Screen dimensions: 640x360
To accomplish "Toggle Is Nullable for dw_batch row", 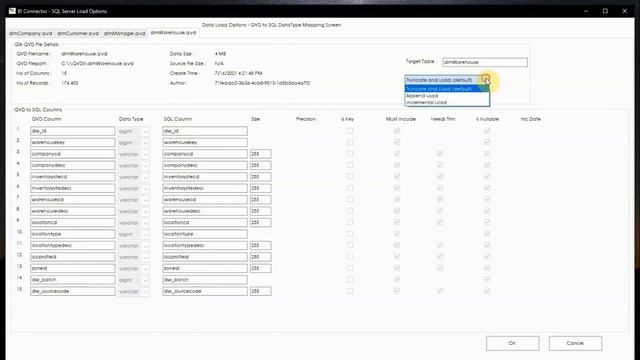I will [487, 280].
